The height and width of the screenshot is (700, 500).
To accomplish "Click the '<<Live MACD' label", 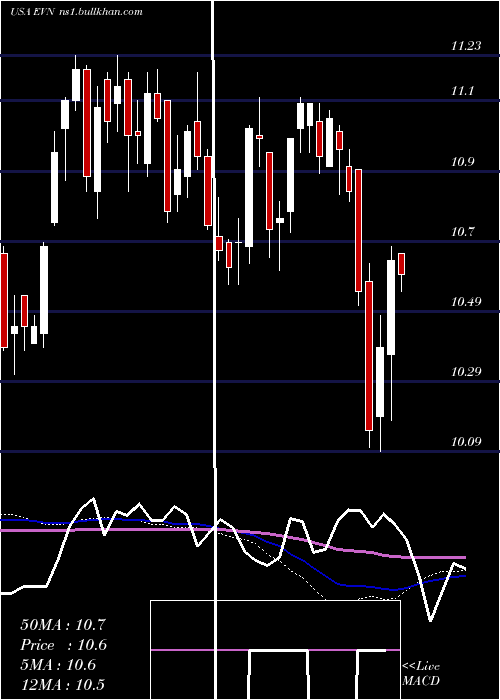I will (x=421, y=674).
